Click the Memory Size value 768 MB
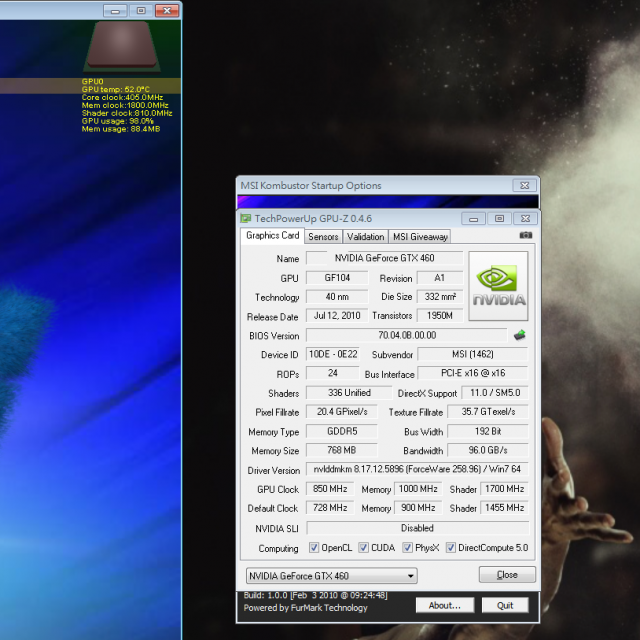Image resolution: width=640 pixels, height=640 pixels. pos(342,450)
